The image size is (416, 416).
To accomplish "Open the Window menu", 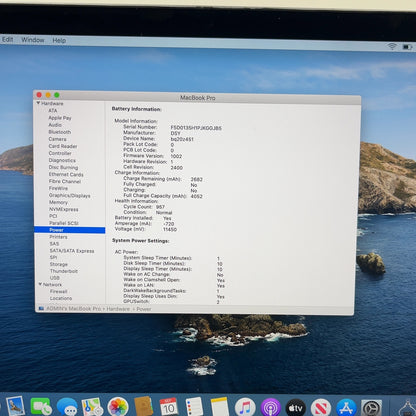I will pyautogui.click(x=33, y=40).
